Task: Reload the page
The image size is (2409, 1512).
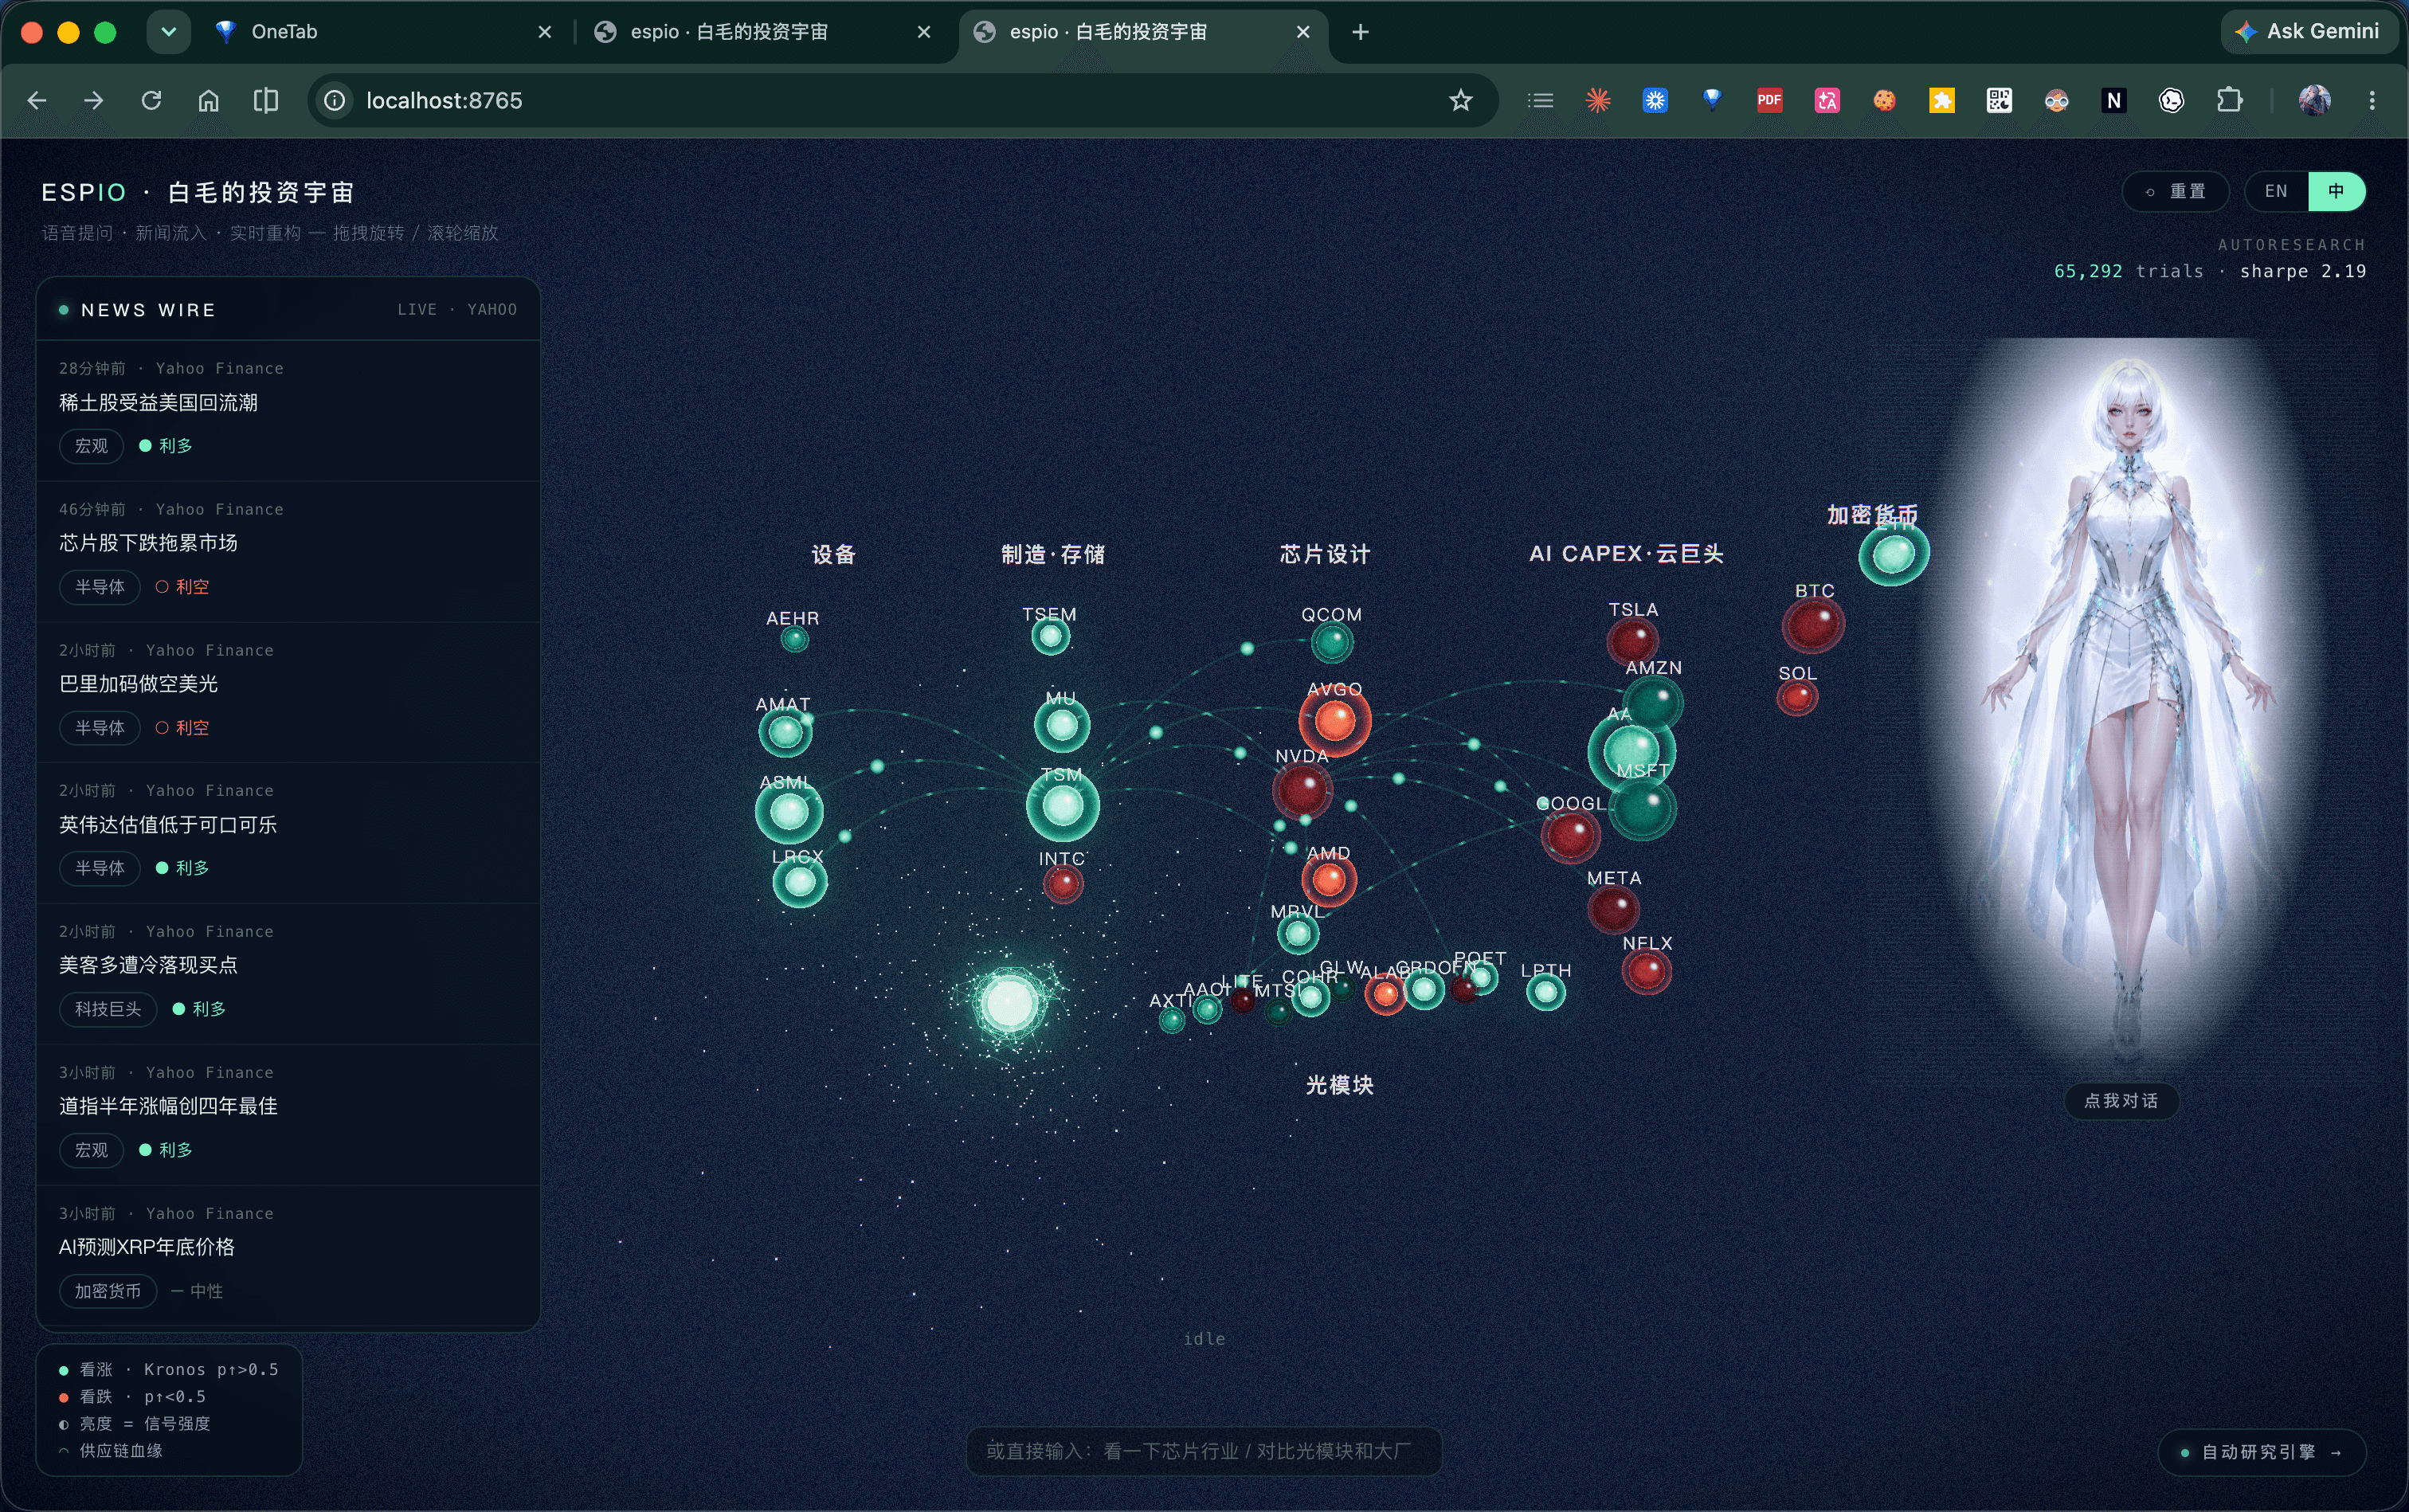Action: point(151,100)
